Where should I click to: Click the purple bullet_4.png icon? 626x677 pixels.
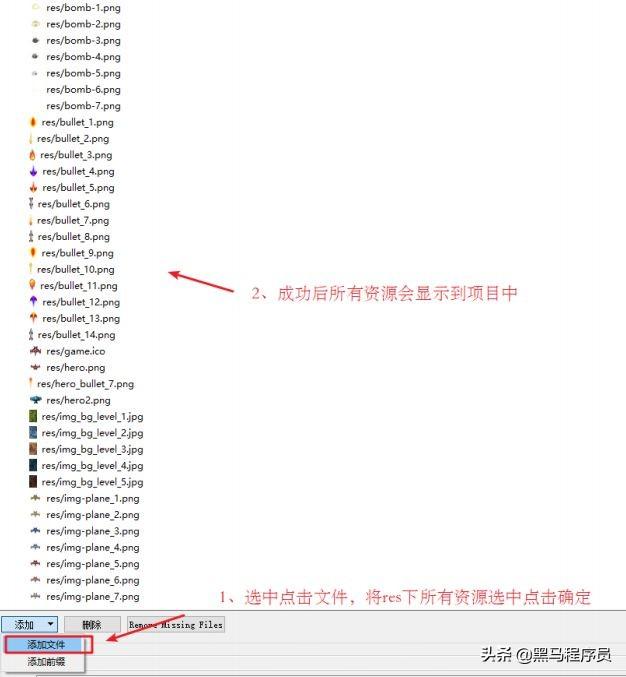pos(33,171)
